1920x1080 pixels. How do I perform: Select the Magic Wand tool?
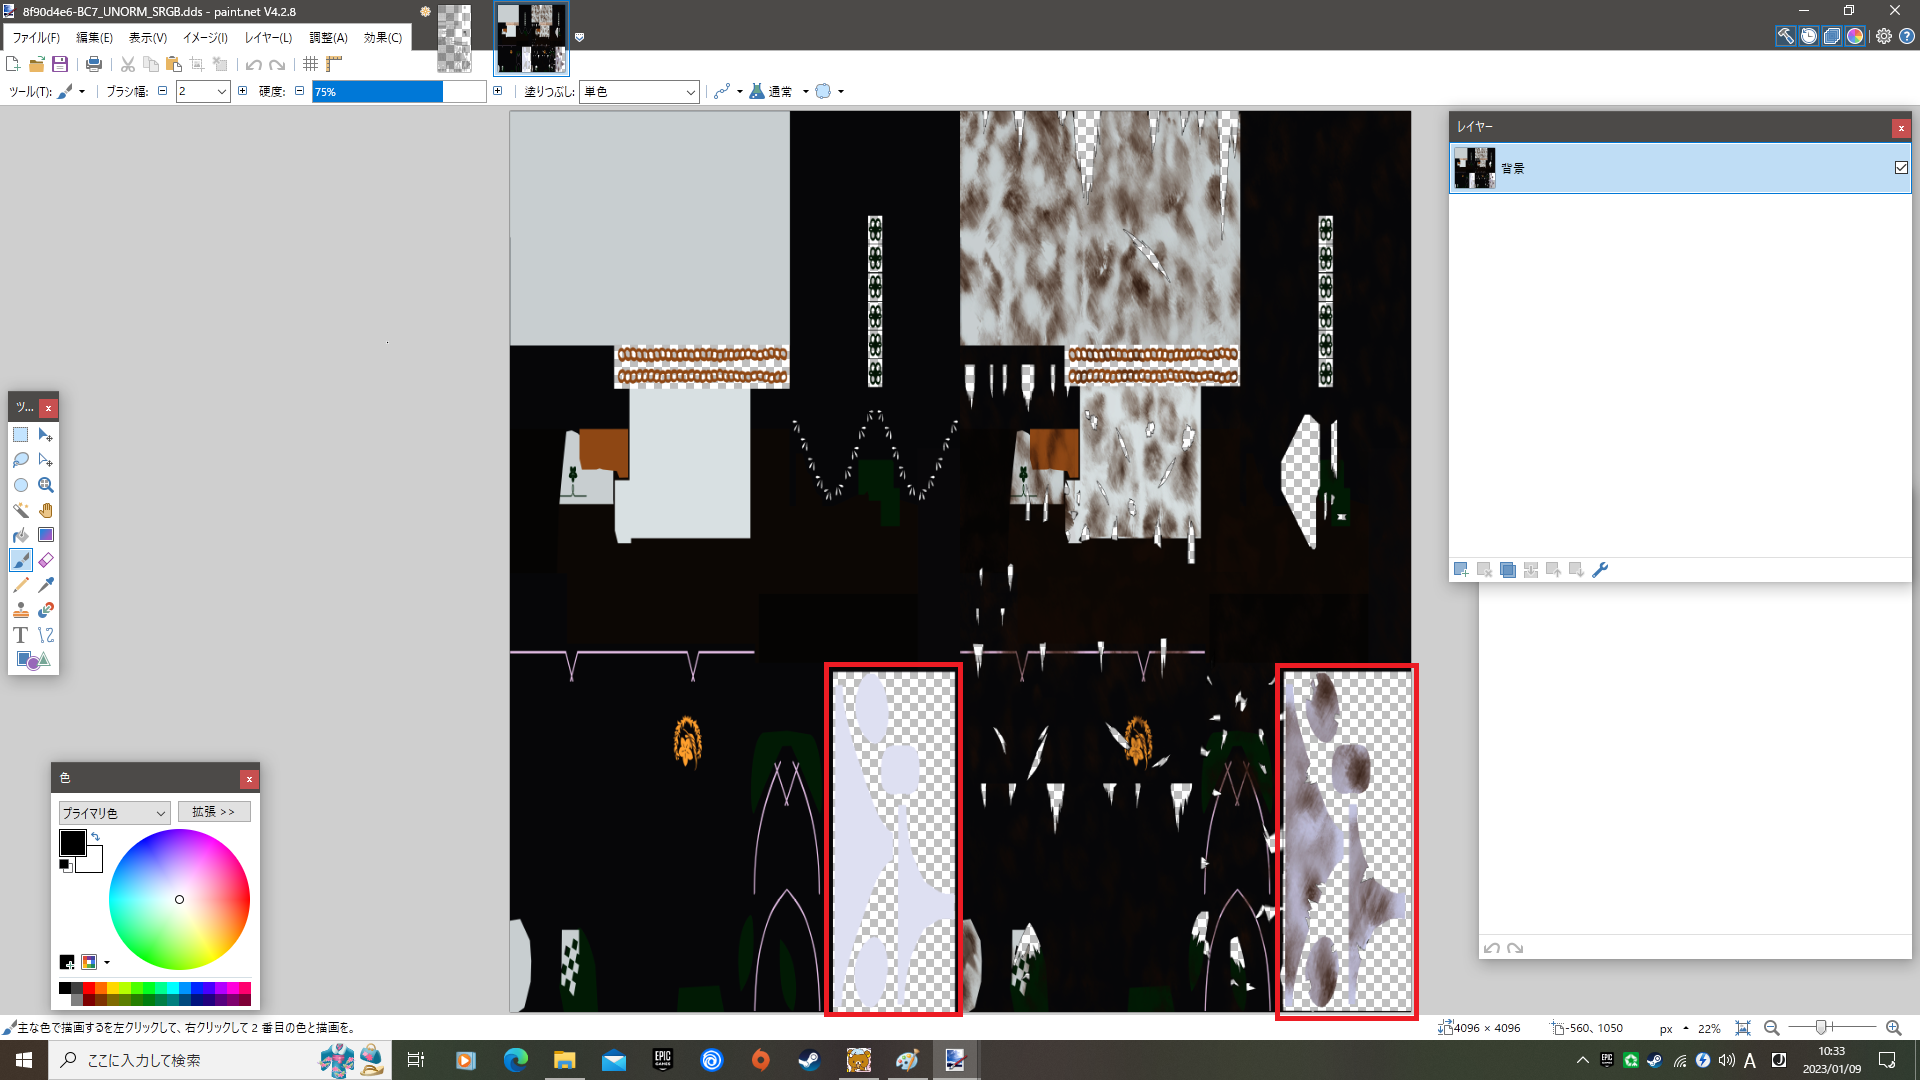point(20,510)
